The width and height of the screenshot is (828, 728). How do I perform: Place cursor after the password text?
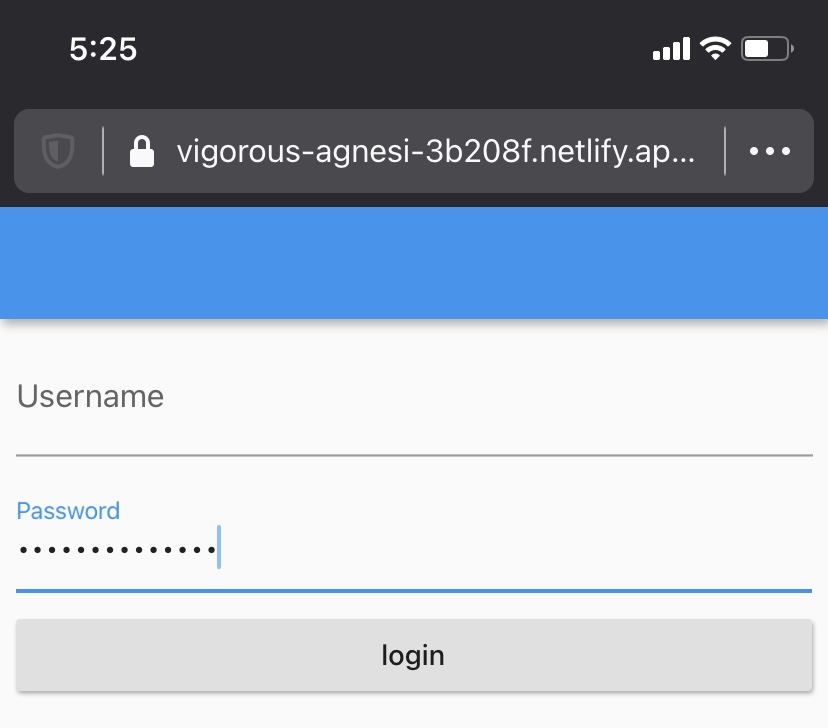point(219,547)
